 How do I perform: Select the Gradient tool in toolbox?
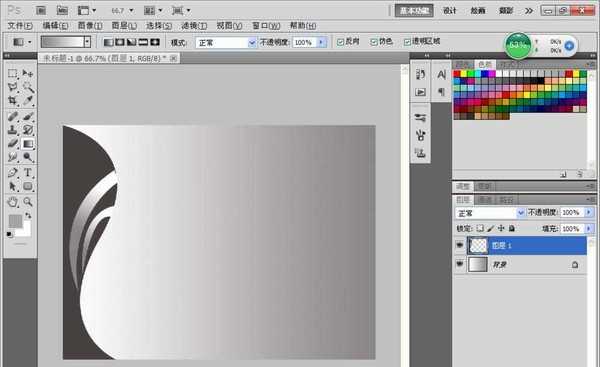point(28,144)
